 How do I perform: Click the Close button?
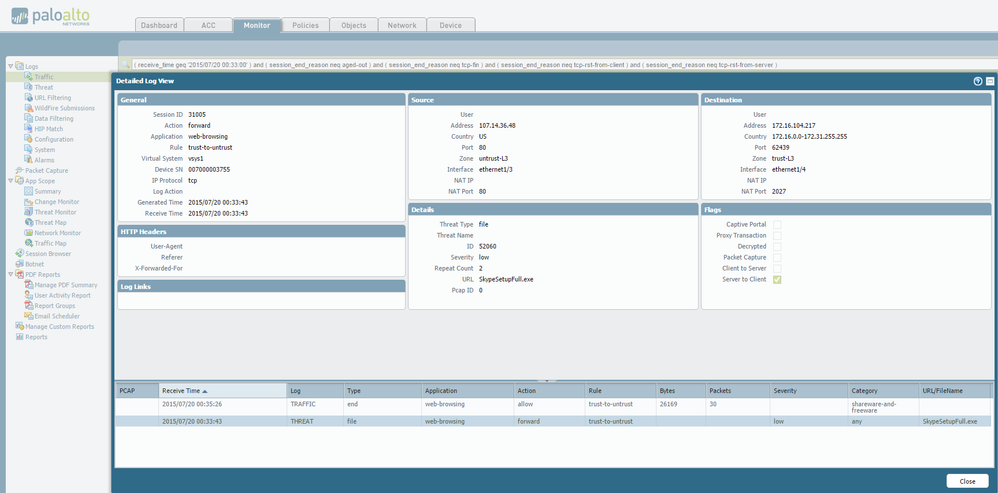[x=967, y=482]
